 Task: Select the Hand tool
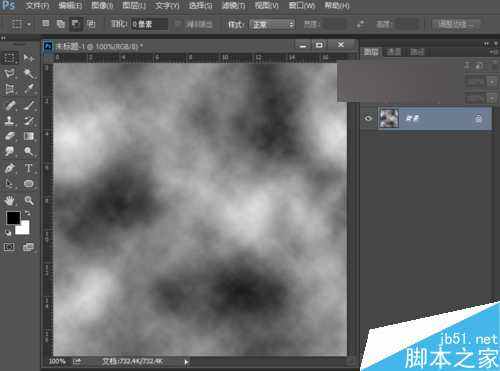[10, 200]
